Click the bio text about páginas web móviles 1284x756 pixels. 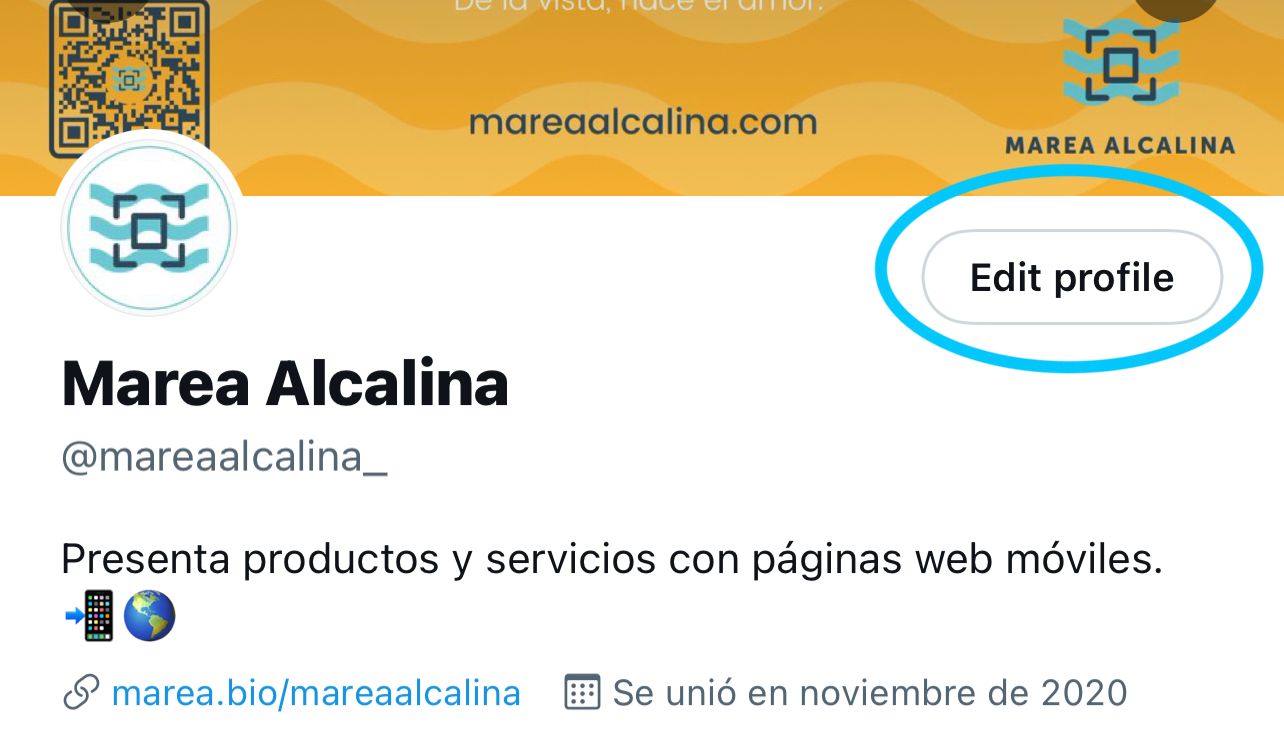(612, 560)
